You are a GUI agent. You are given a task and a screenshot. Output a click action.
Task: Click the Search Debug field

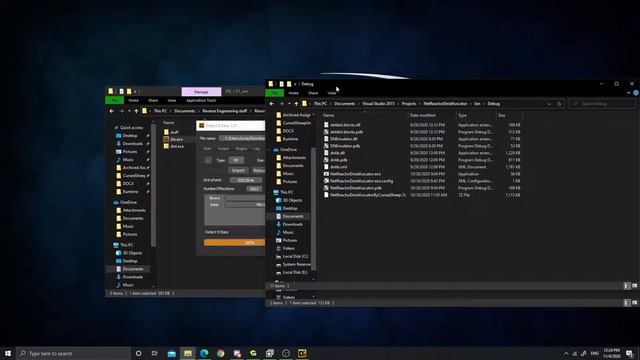pyautogui.click(x=602, y=104)
